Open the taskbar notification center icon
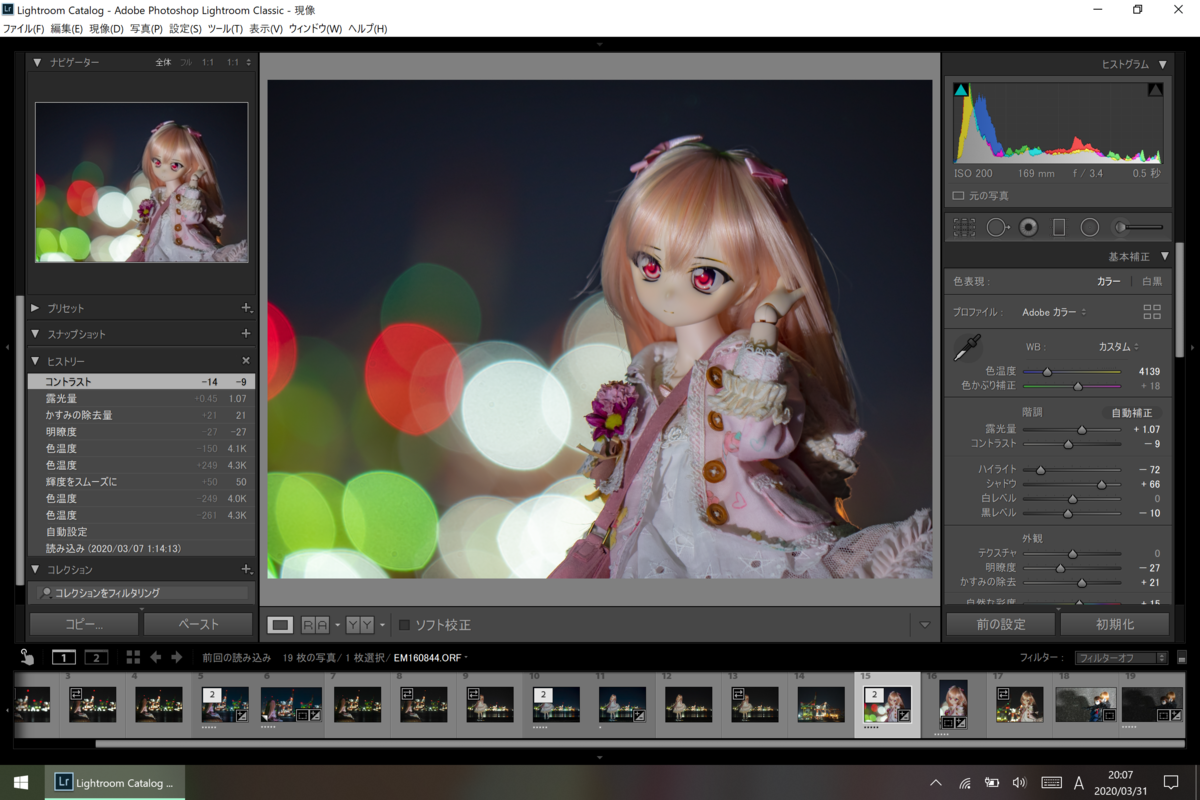The height and width of the screenshot is (800, 1200). (1171, 782)
